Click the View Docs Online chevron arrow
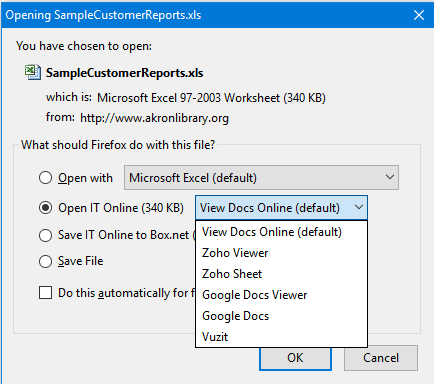 tap(359, 207)
